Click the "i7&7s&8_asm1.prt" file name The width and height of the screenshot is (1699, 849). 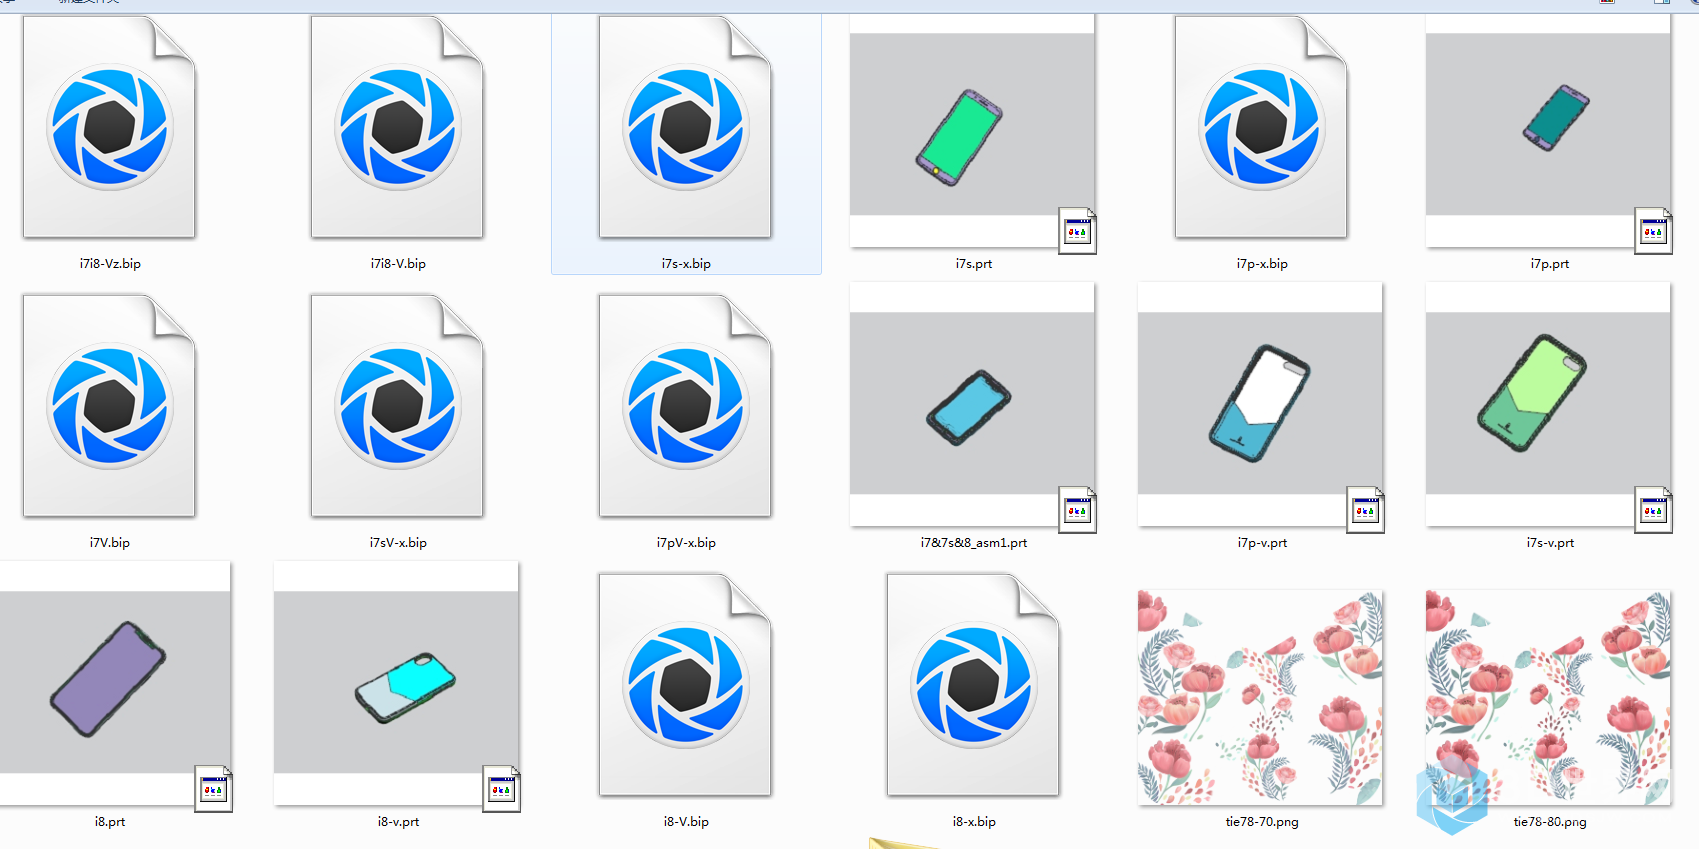pyautogui.click(x=974, y=543)
